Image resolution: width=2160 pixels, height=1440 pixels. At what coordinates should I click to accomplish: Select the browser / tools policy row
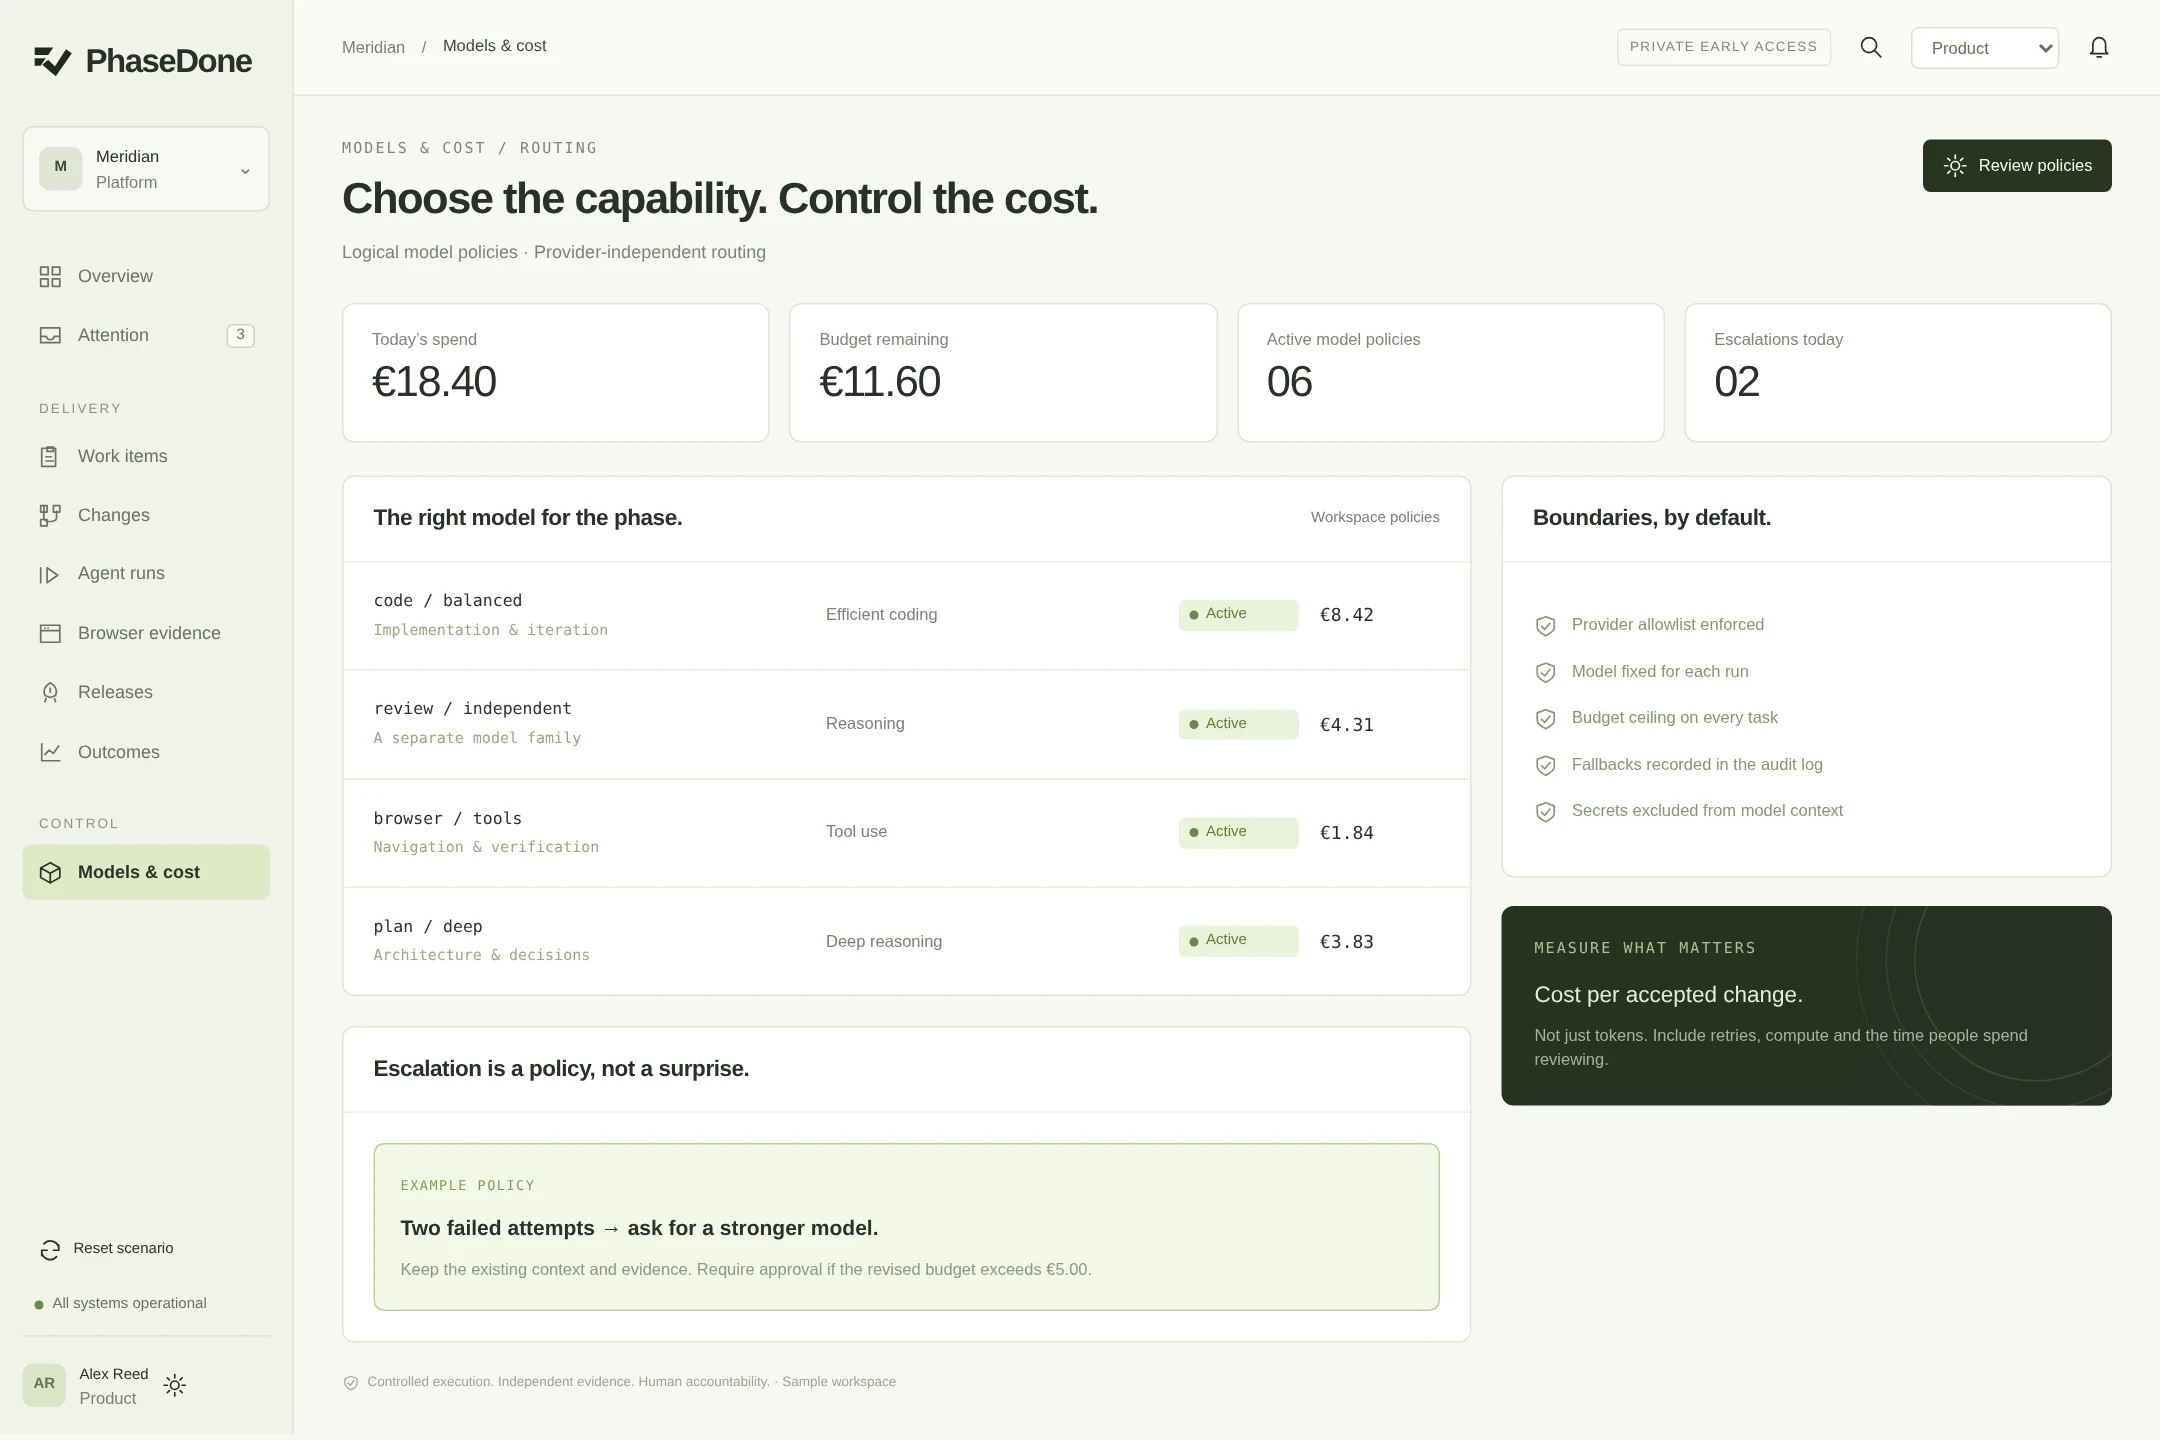pos(906,833)
